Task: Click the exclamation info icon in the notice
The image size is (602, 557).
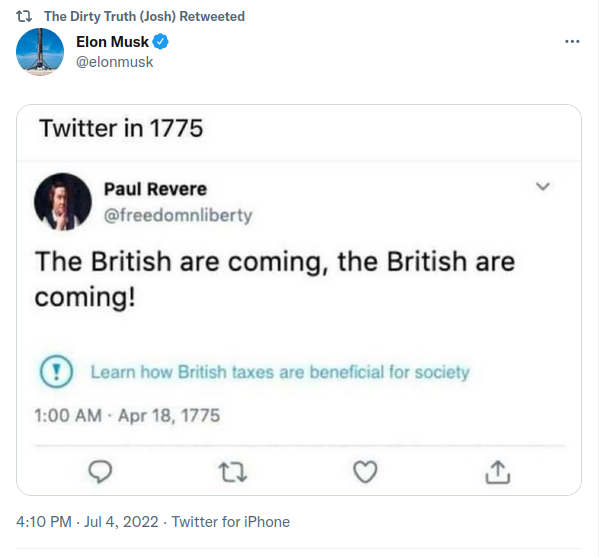Action: click(58, 372)
